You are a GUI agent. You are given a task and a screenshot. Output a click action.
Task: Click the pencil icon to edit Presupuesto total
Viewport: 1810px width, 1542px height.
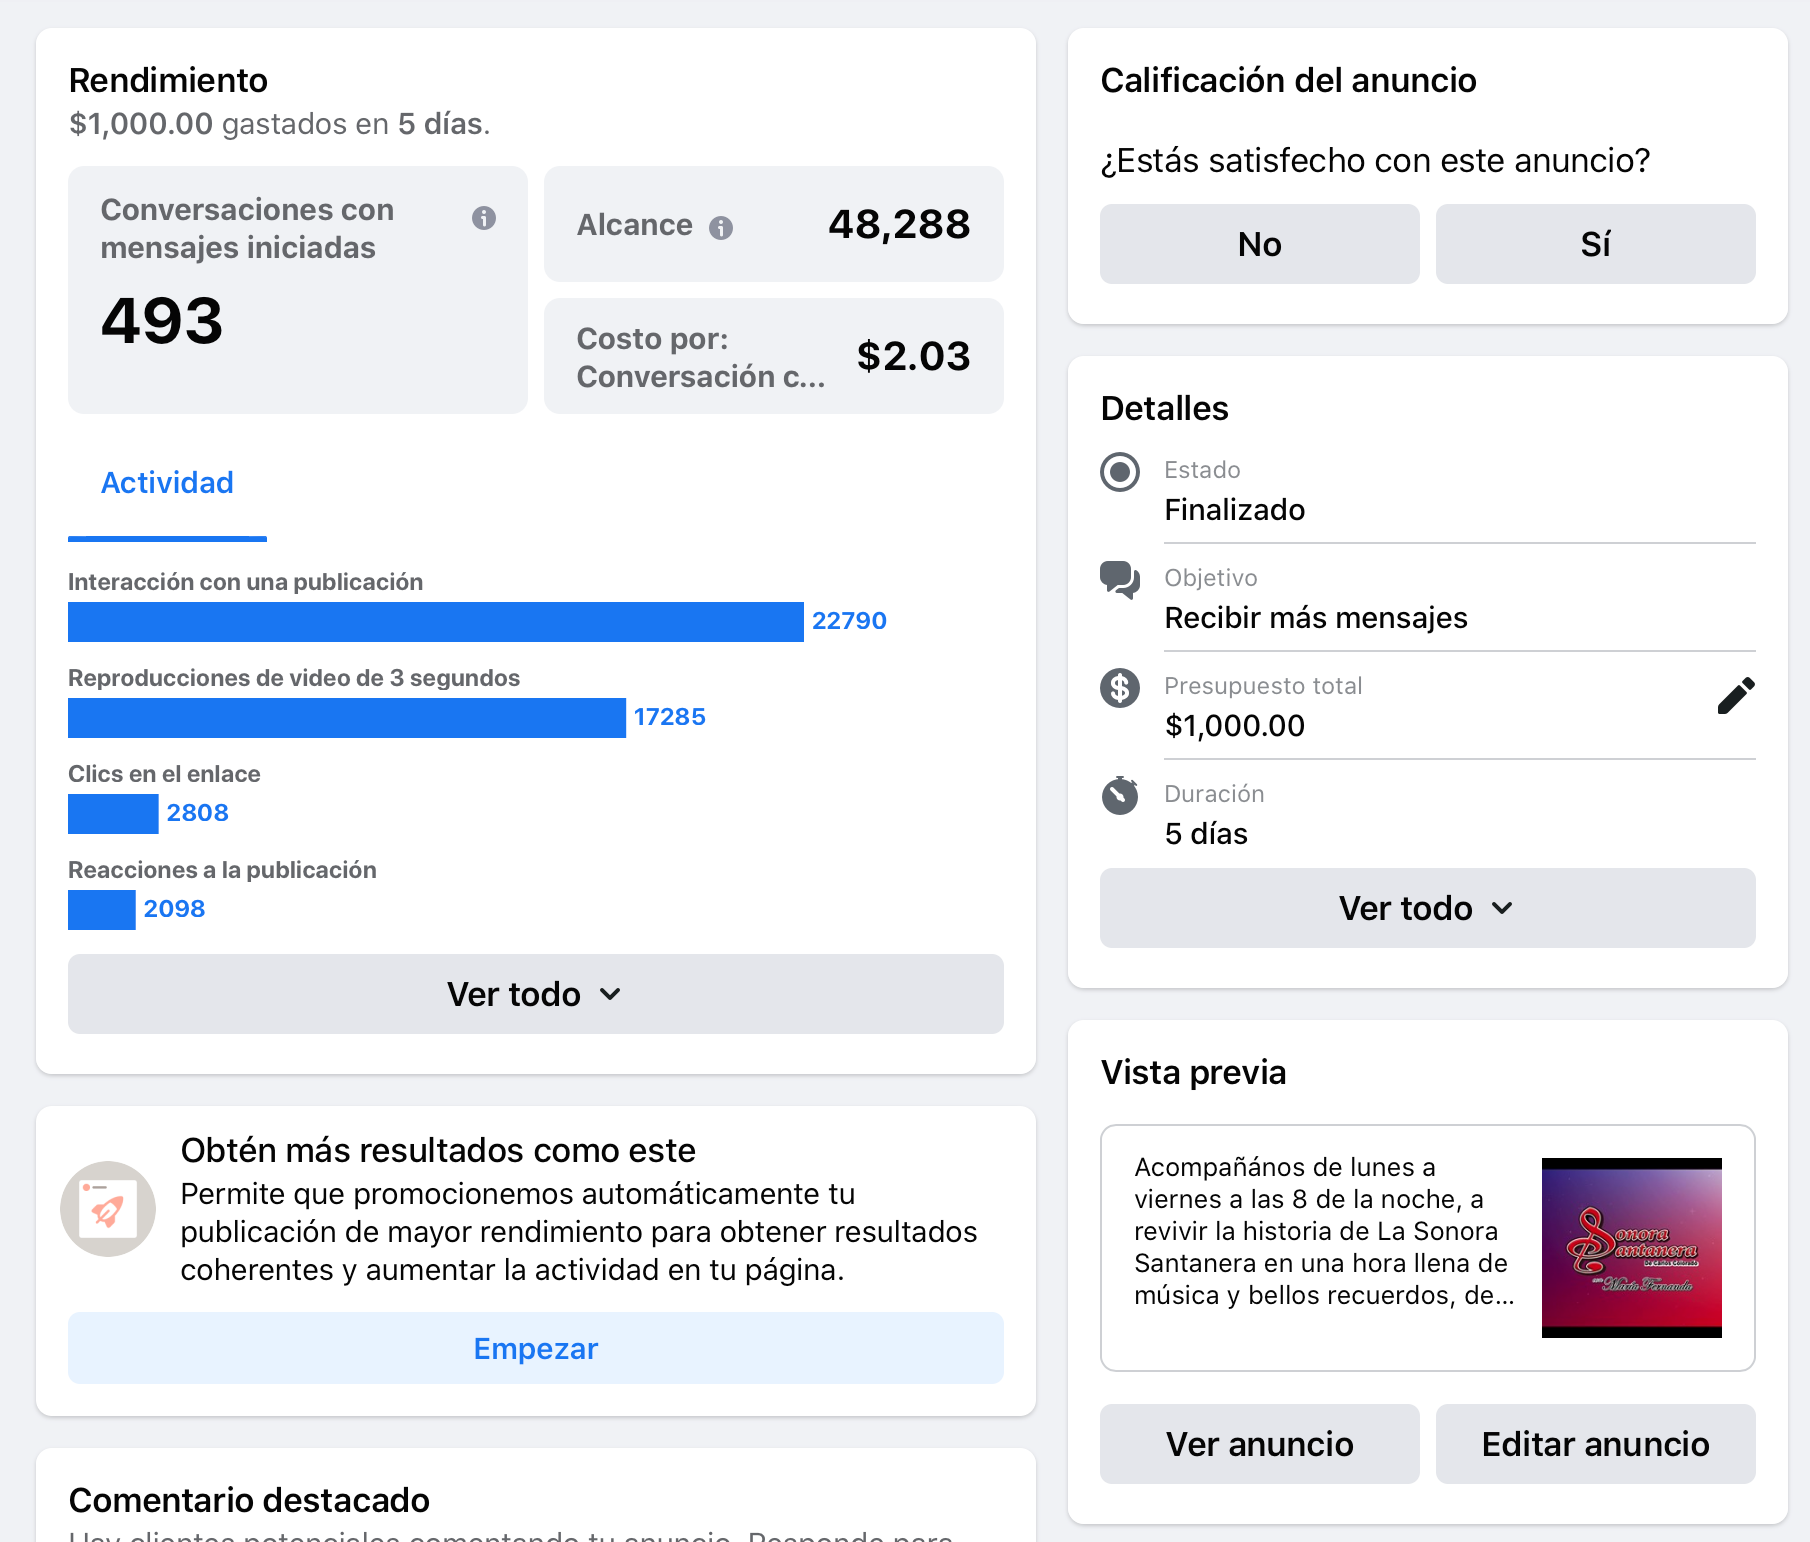1736,696
